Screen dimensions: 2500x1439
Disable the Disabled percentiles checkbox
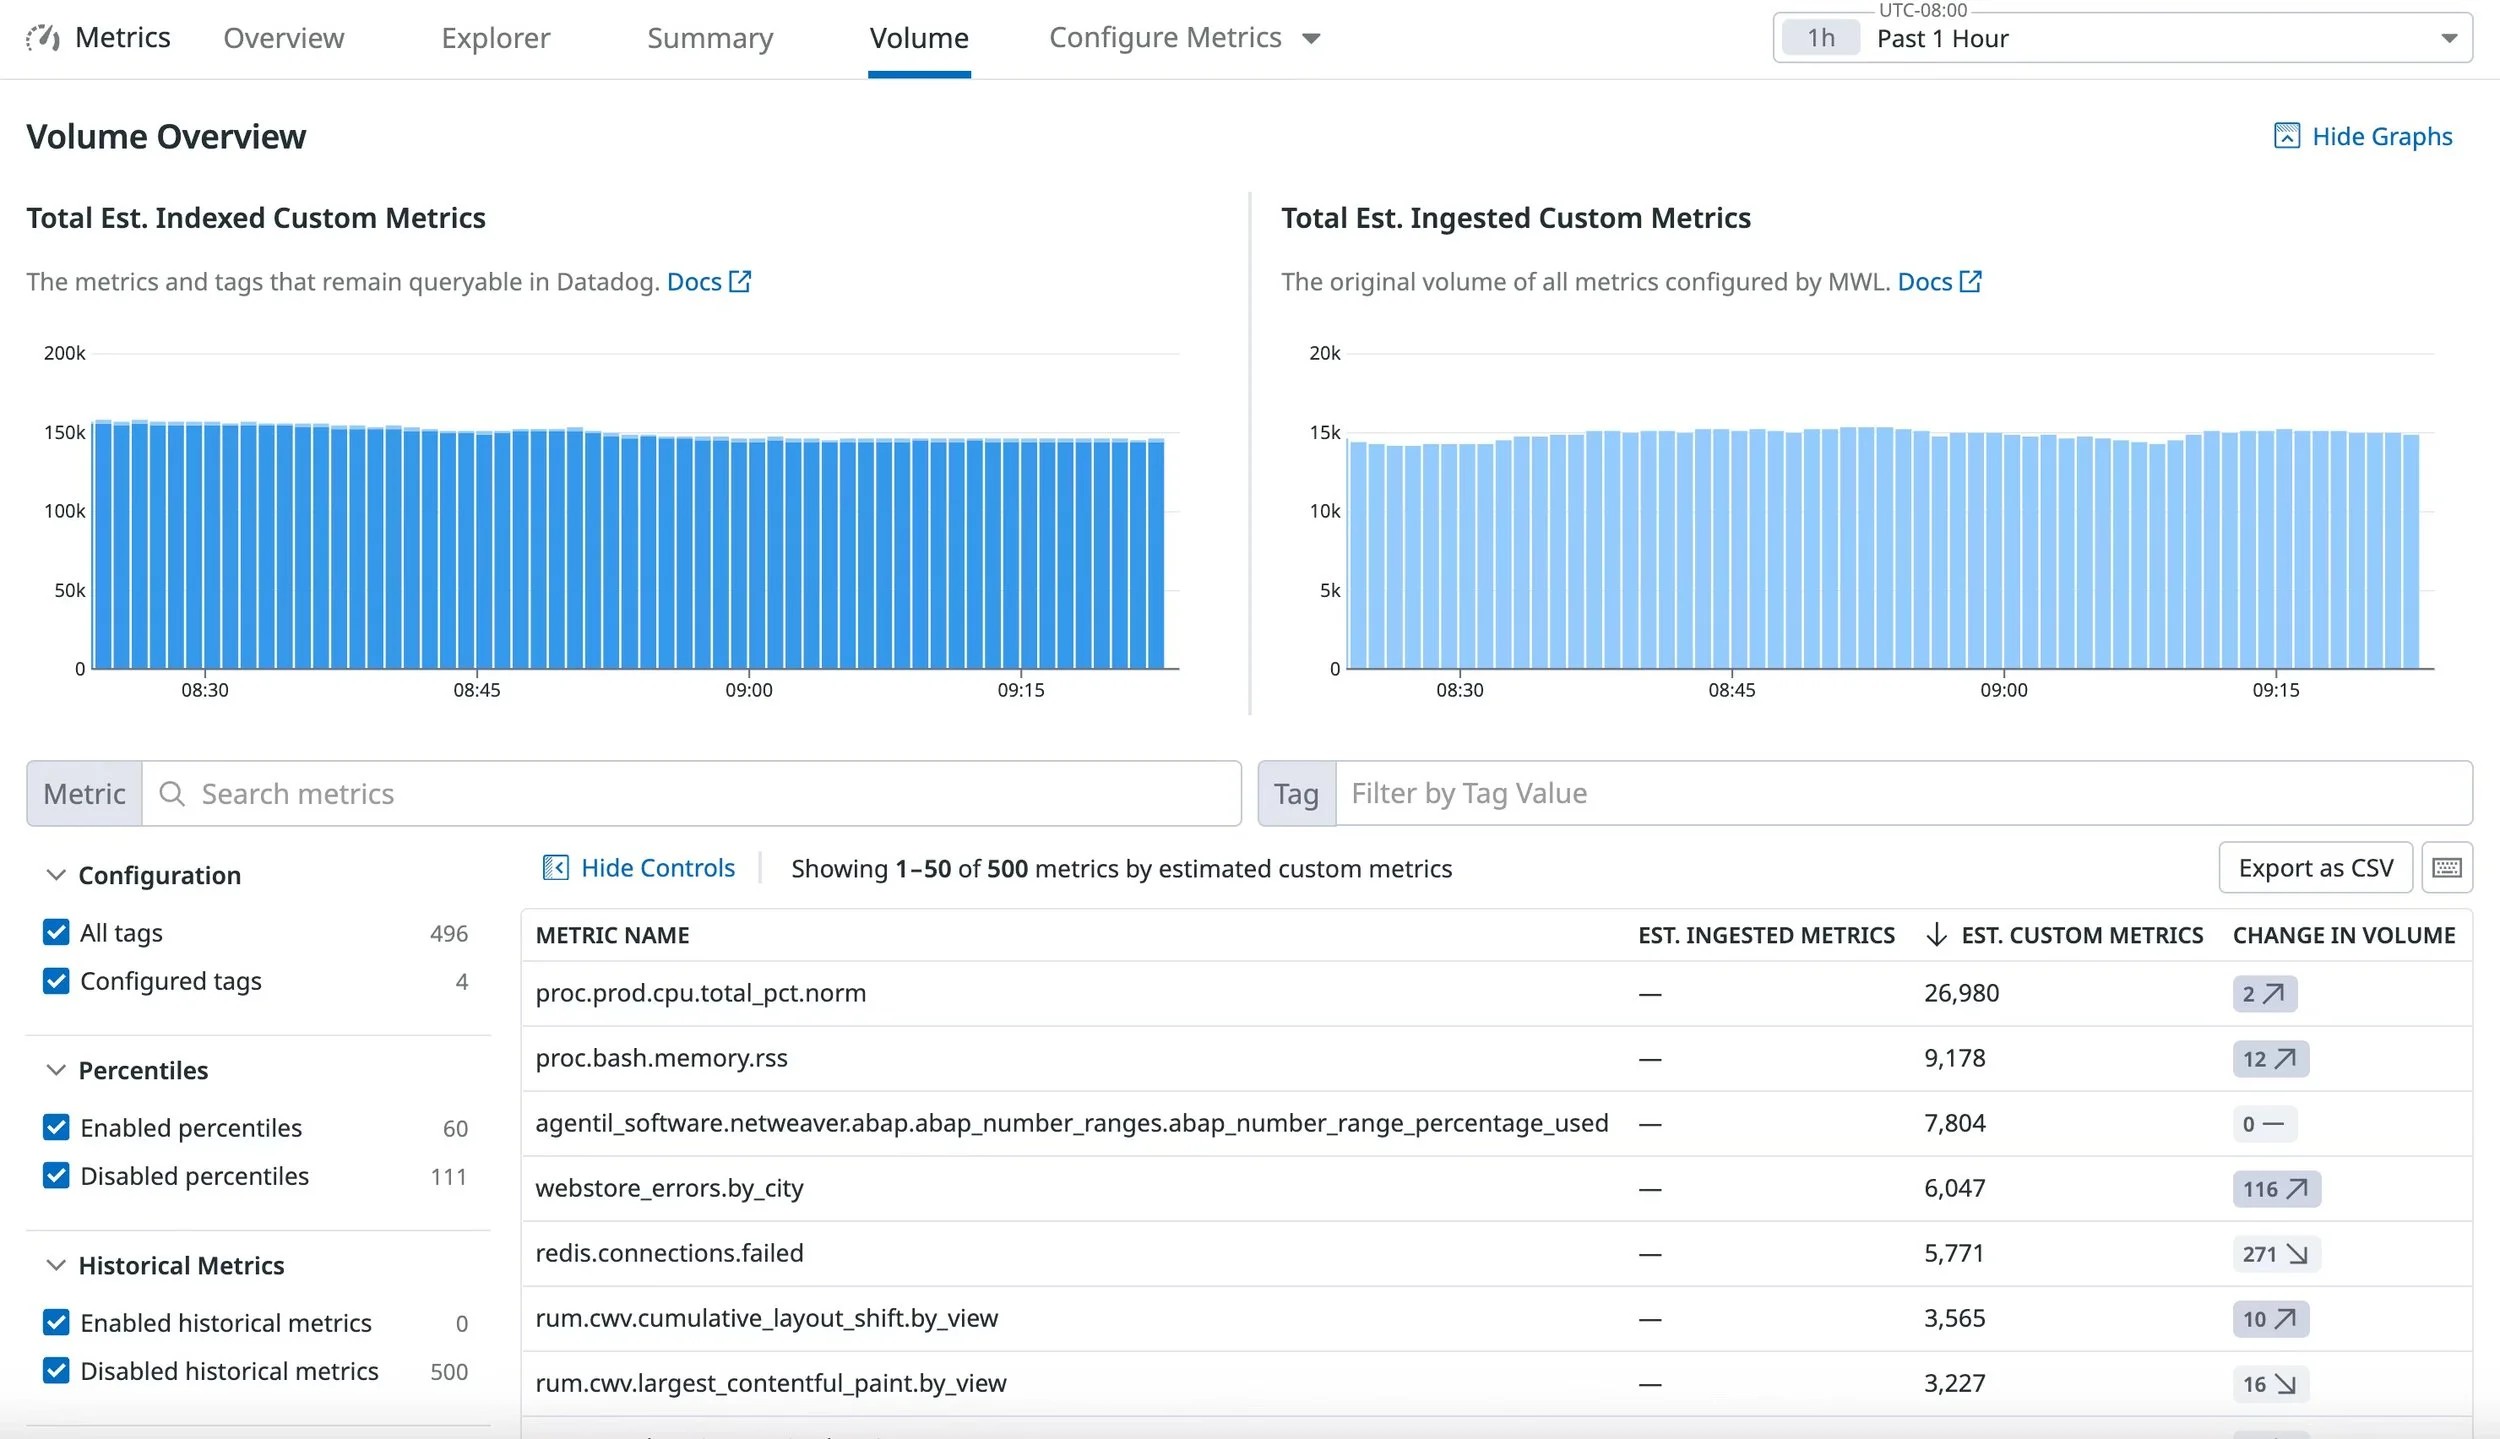55,1175
